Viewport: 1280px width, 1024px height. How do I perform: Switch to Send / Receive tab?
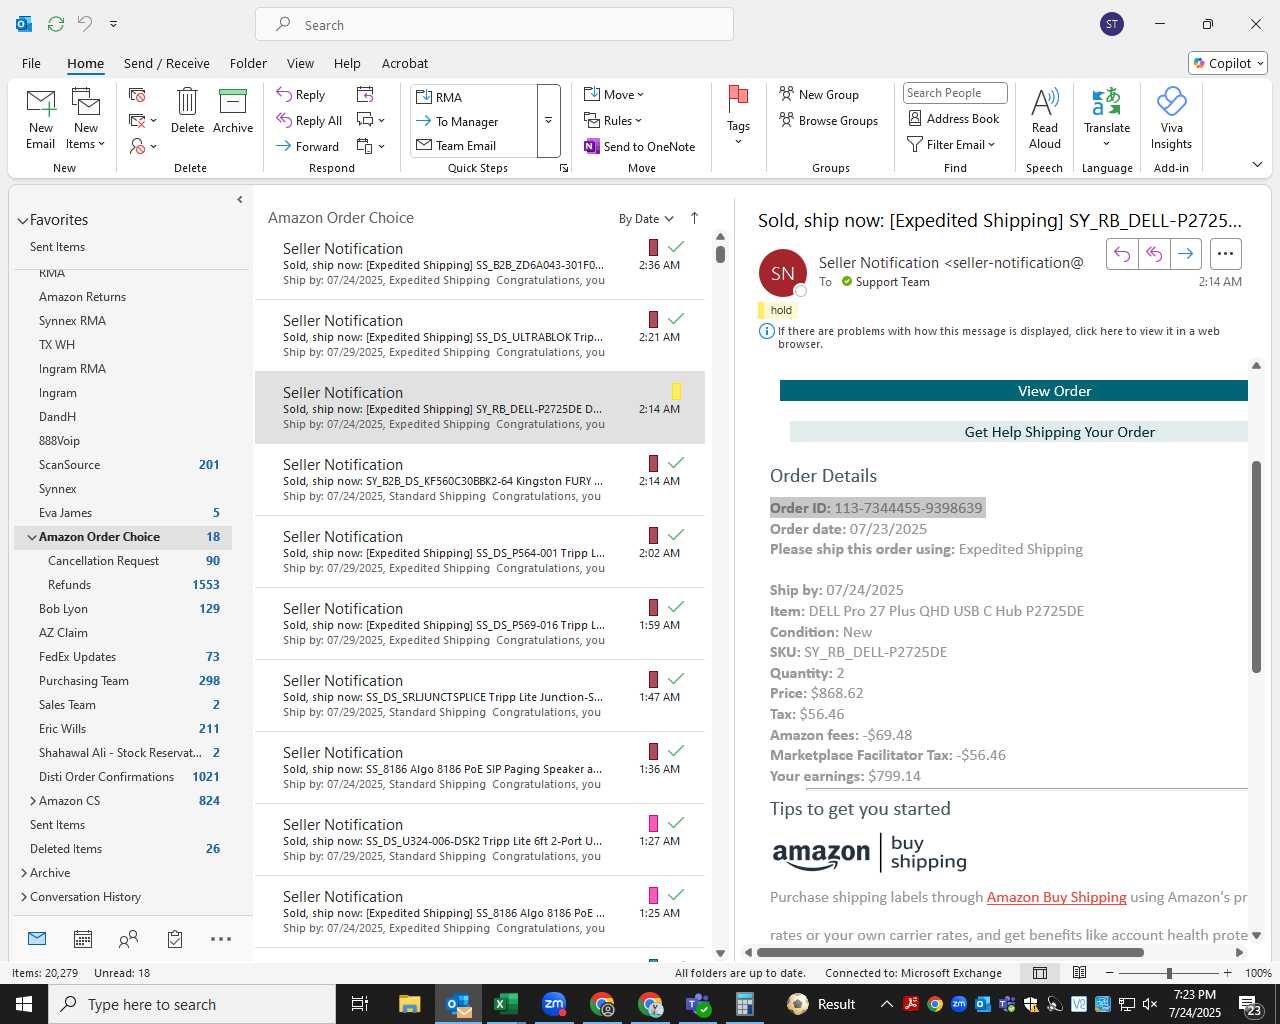(x=167, y=63)
